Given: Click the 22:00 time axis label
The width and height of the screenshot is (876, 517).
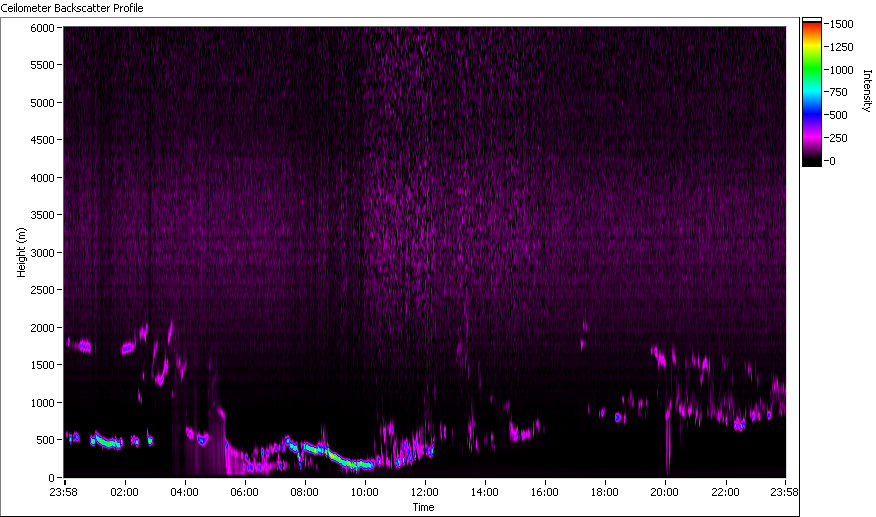Looking at the screenshot, I should (725, 492).
